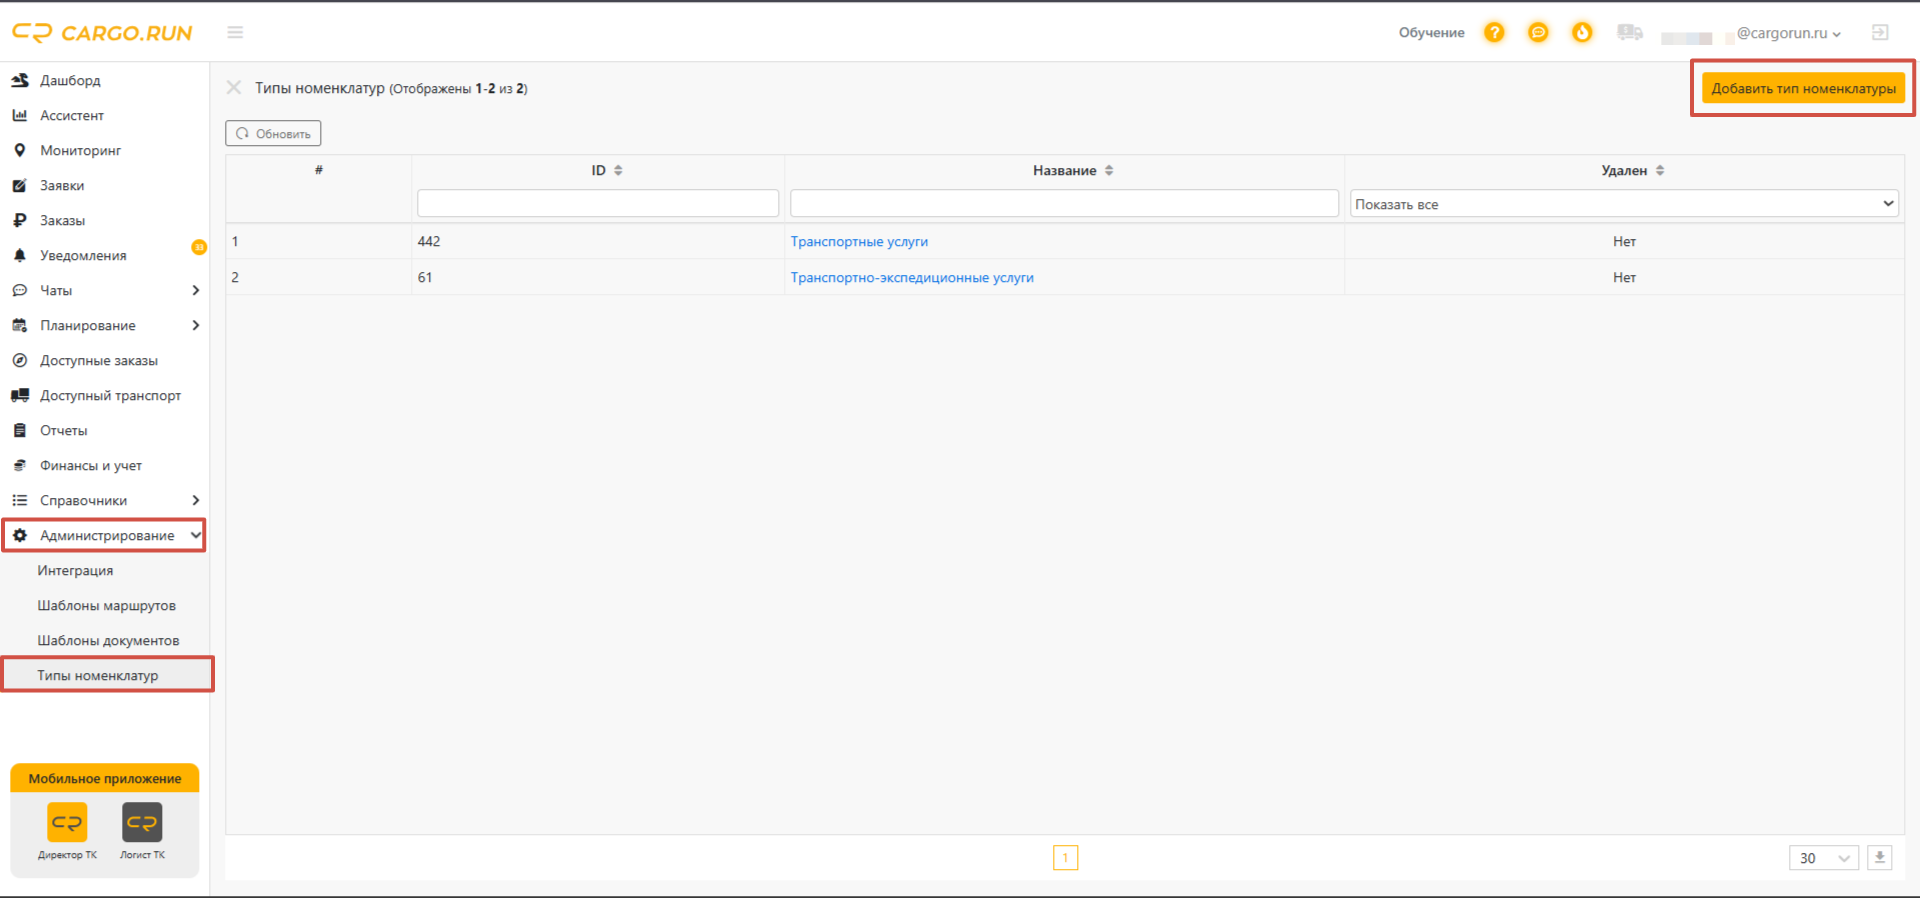Screen dimensions: 1920x898
Task: Click ID cell 61
Action: pos(425,277)
